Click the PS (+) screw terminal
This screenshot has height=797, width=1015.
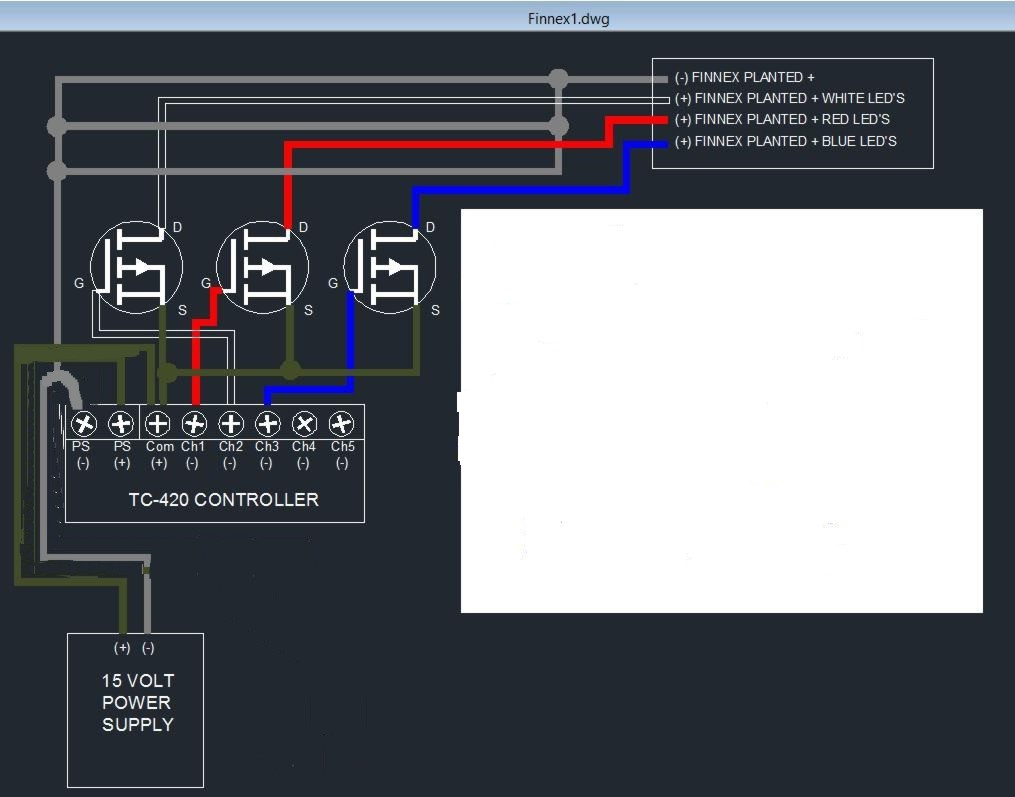120,424
